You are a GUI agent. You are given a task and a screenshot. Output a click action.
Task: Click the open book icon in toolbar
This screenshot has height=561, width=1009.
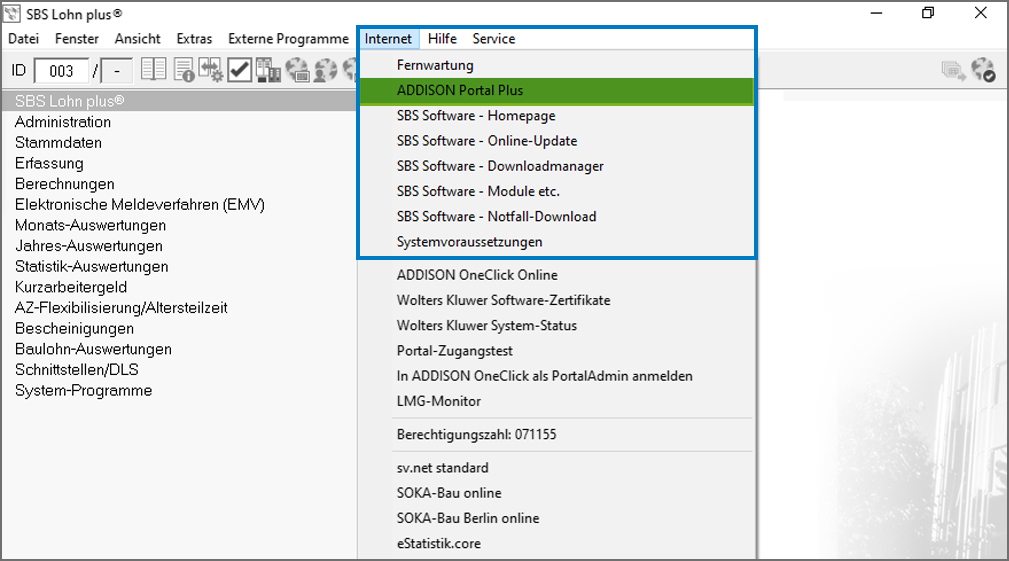153,70
